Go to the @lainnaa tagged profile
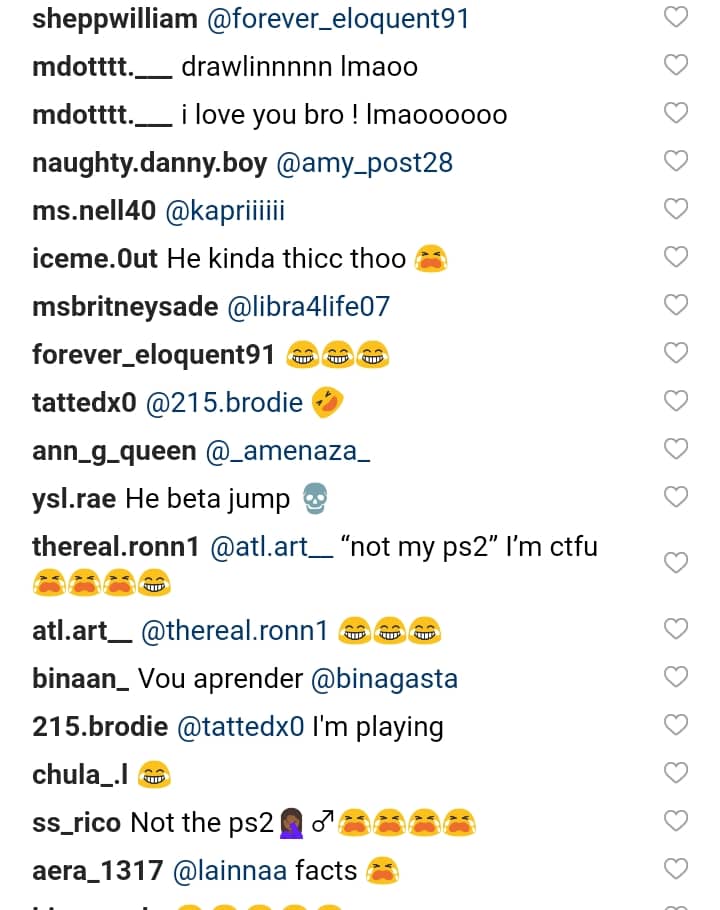Image resolution: width=720 pixels, height=910 pixels. (230, 871)
